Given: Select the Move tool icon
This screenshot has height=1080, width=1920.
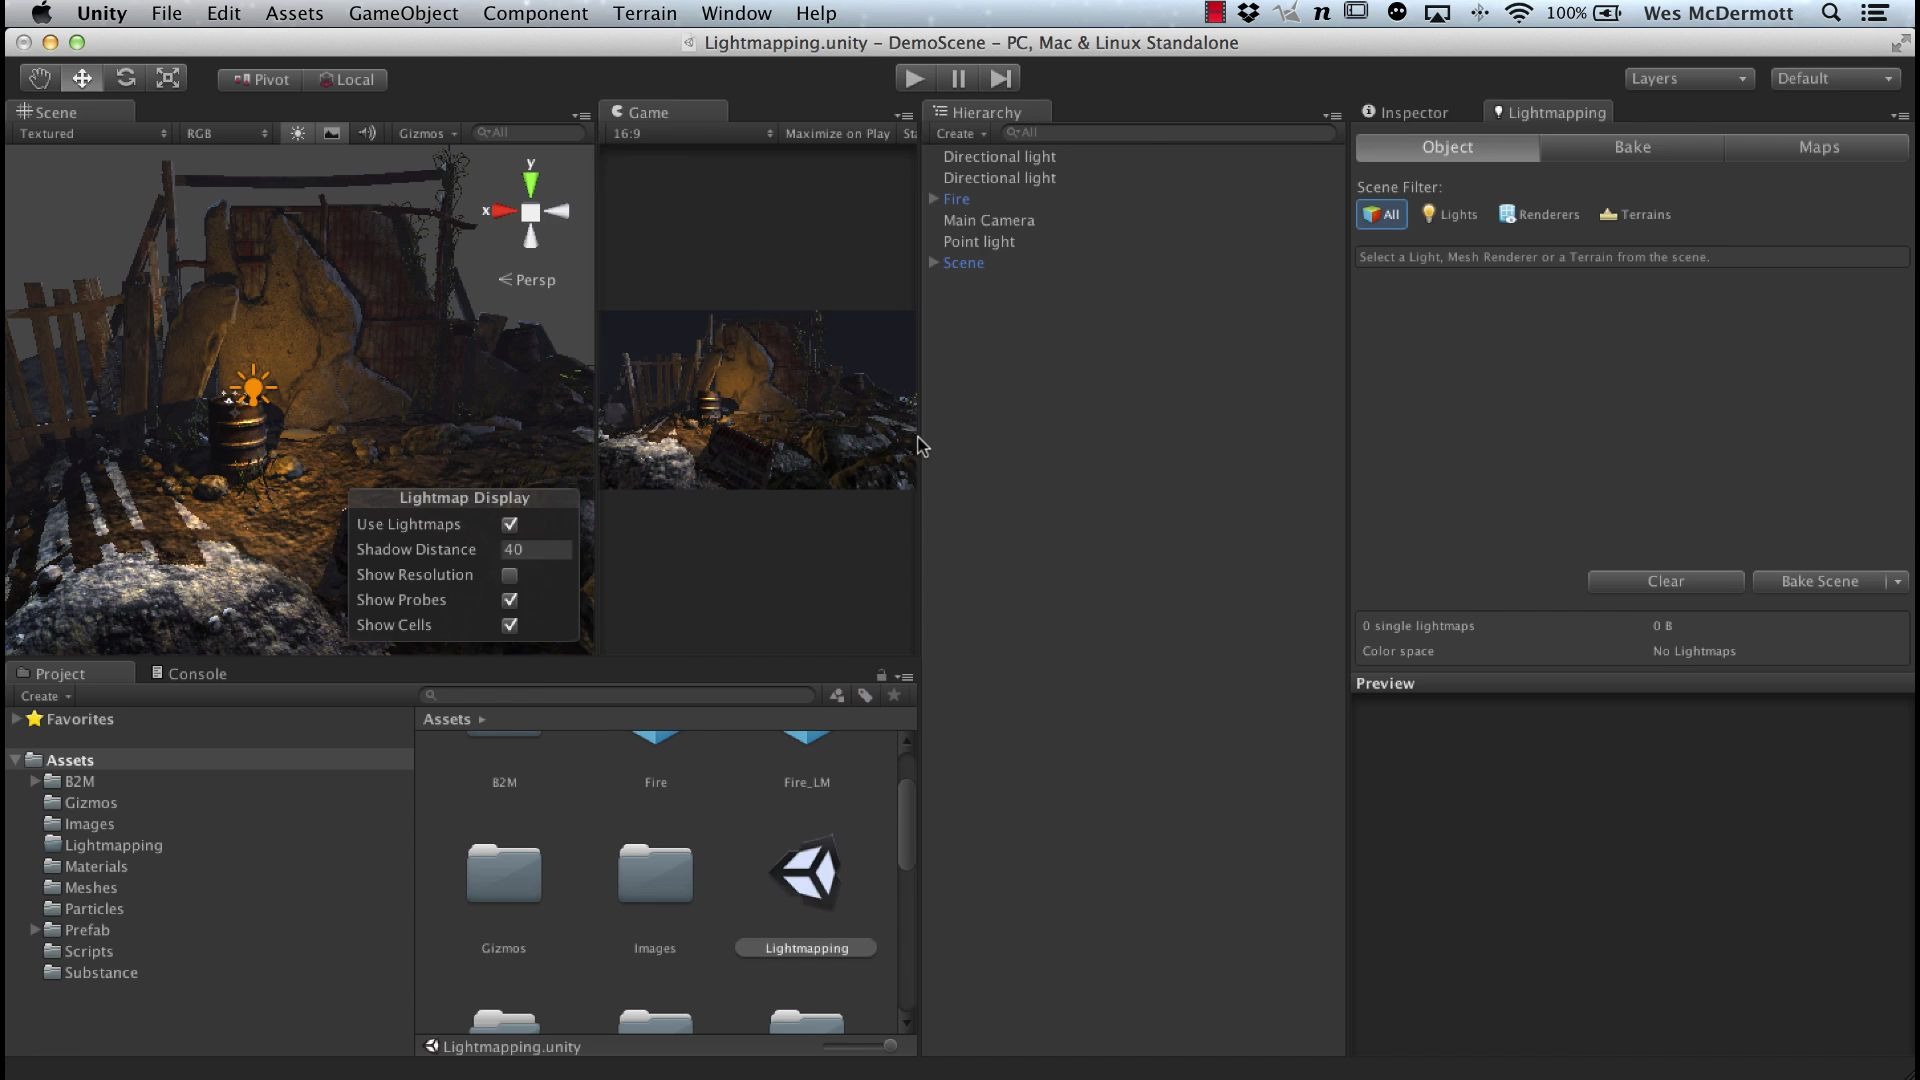Looking at the screenshot, I should tap(82, 79).
